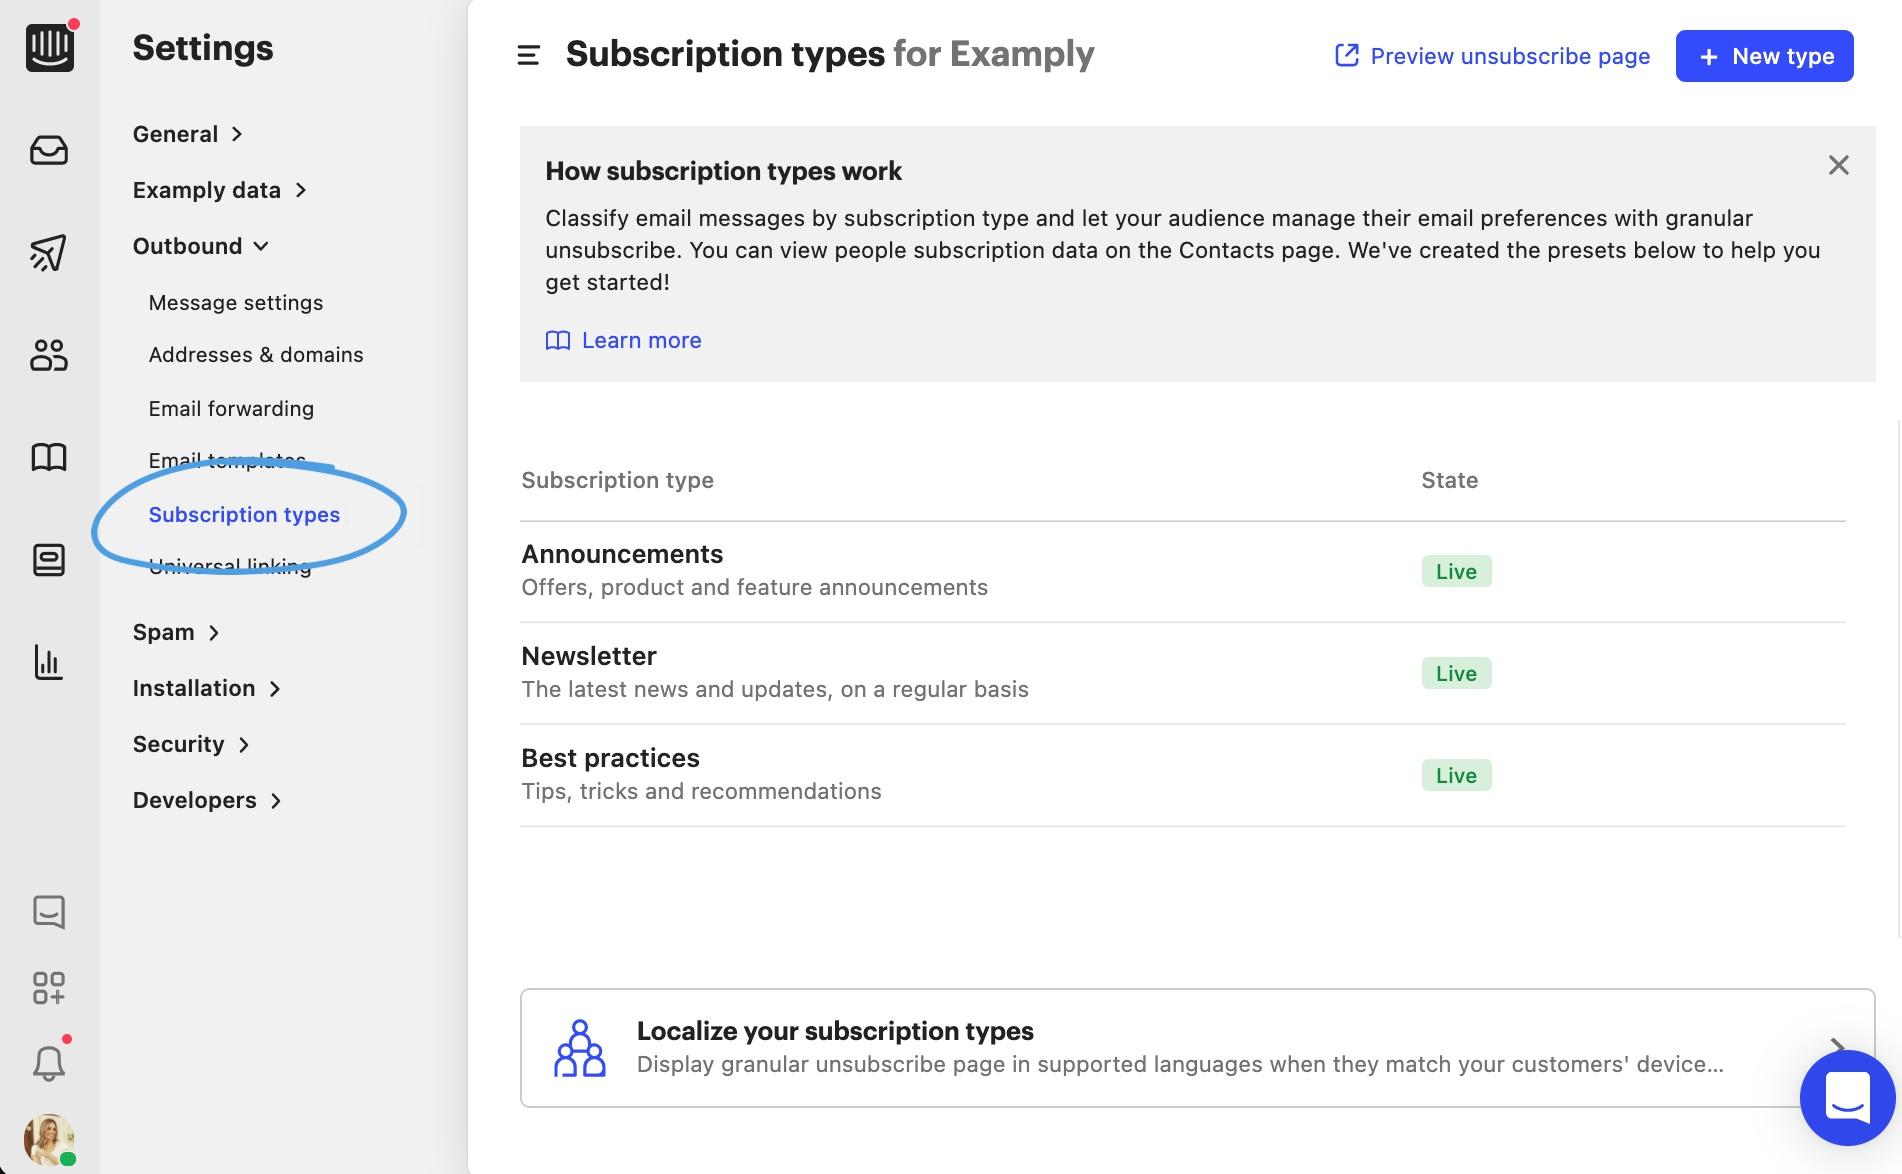
Task: Click the Subscription types for Examply title
Action: click(x=830, y=54)
